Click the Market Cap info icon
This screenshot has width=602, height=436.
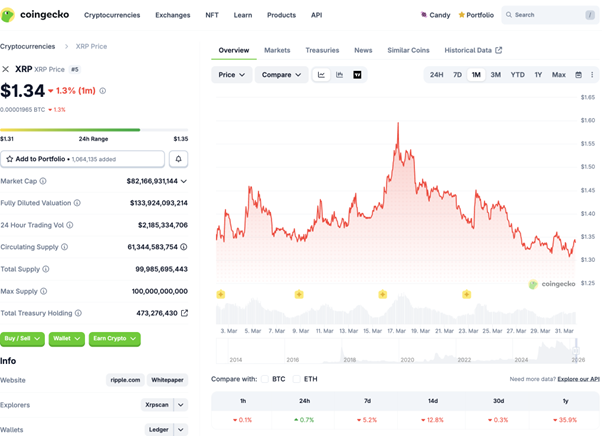(x=42, y=181)
